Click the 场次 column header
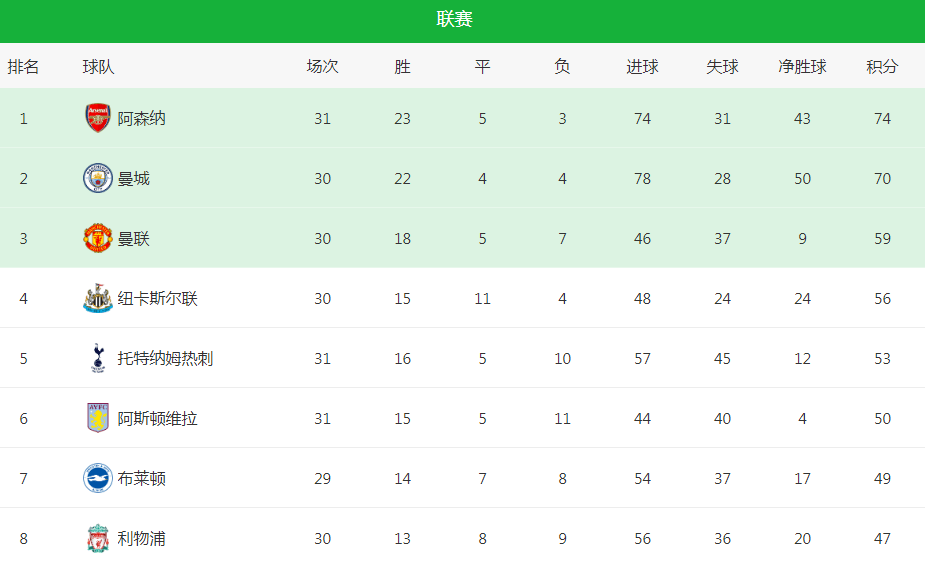 (x=322, y=66)
